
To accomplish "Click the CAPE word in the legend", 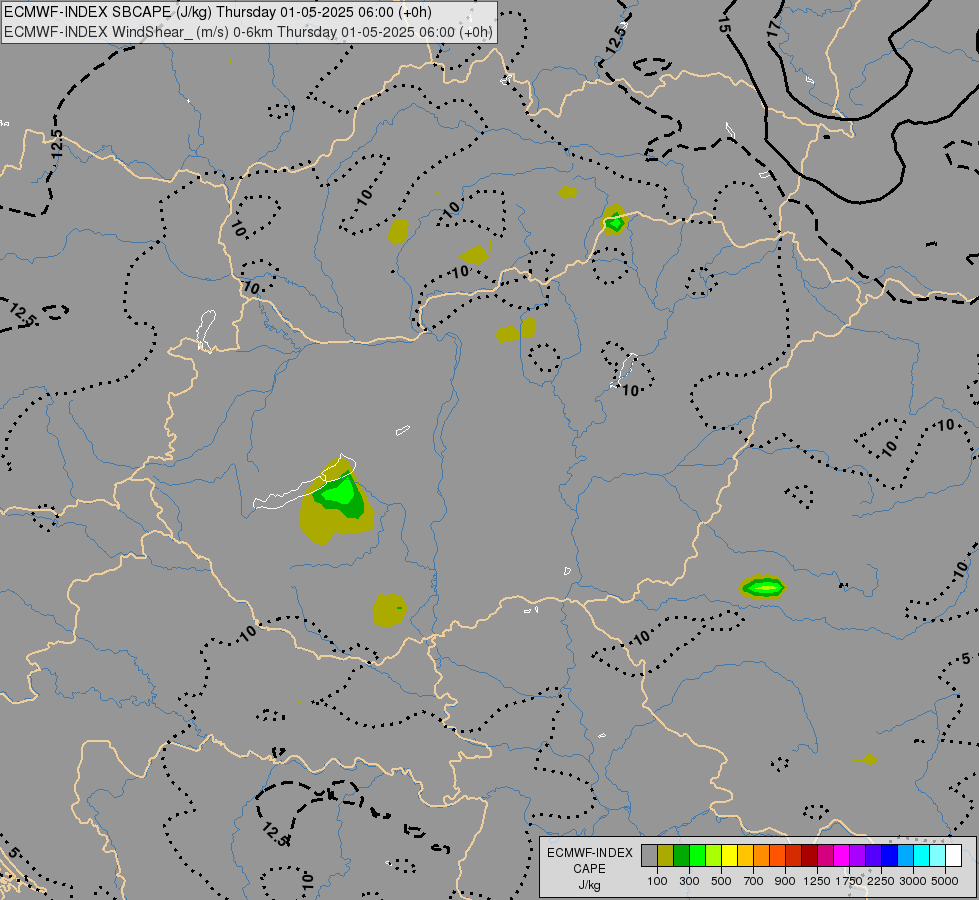I will coord(589,869).
